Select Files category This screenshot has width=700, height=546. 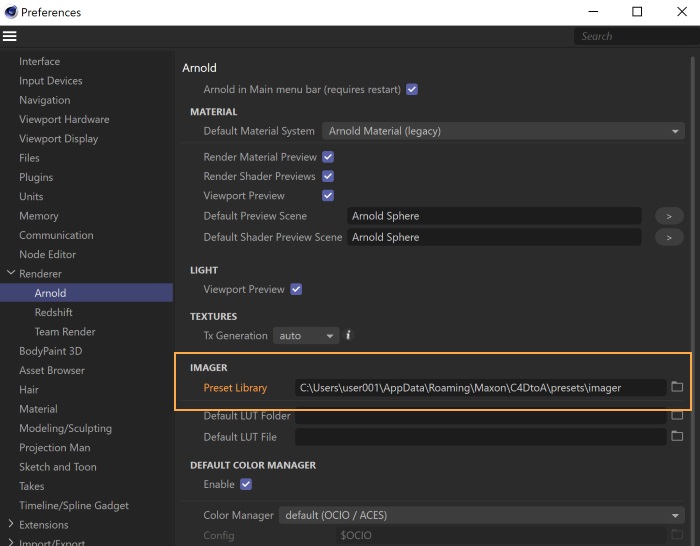29,158
